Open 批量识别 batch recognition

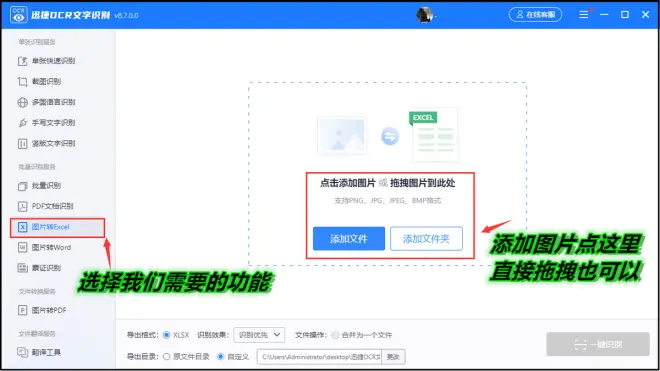(x=40, y=186)
